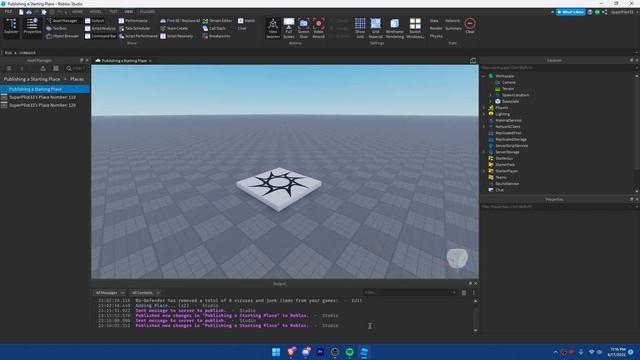
Task: Collapse the Workspace node in Explorer
Action: [x=484, y=76]
